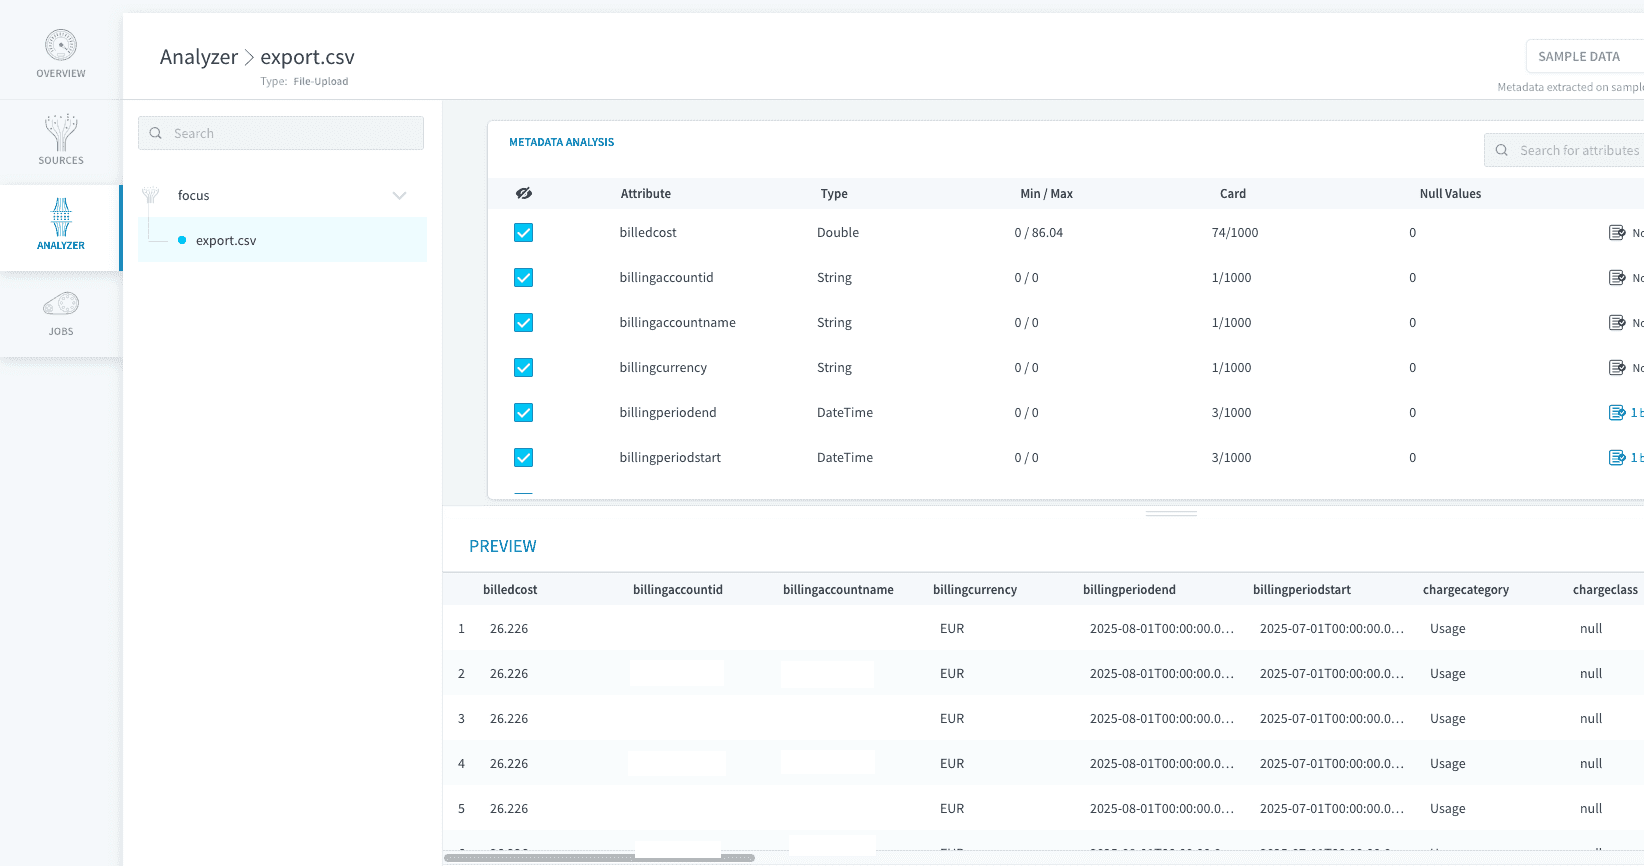Viewport: 1644px width, 866px height.
Task: Click the billingperiodstart attribute name
Action: (x=670, y=458)
